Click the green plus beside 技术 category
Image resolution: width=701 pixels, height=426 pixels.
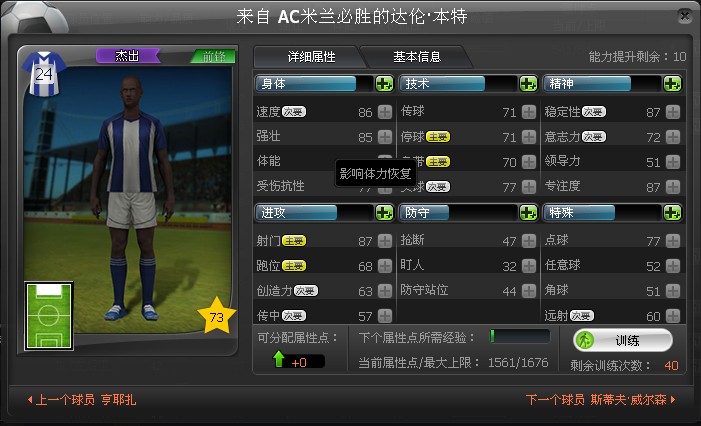coord(528,84)
